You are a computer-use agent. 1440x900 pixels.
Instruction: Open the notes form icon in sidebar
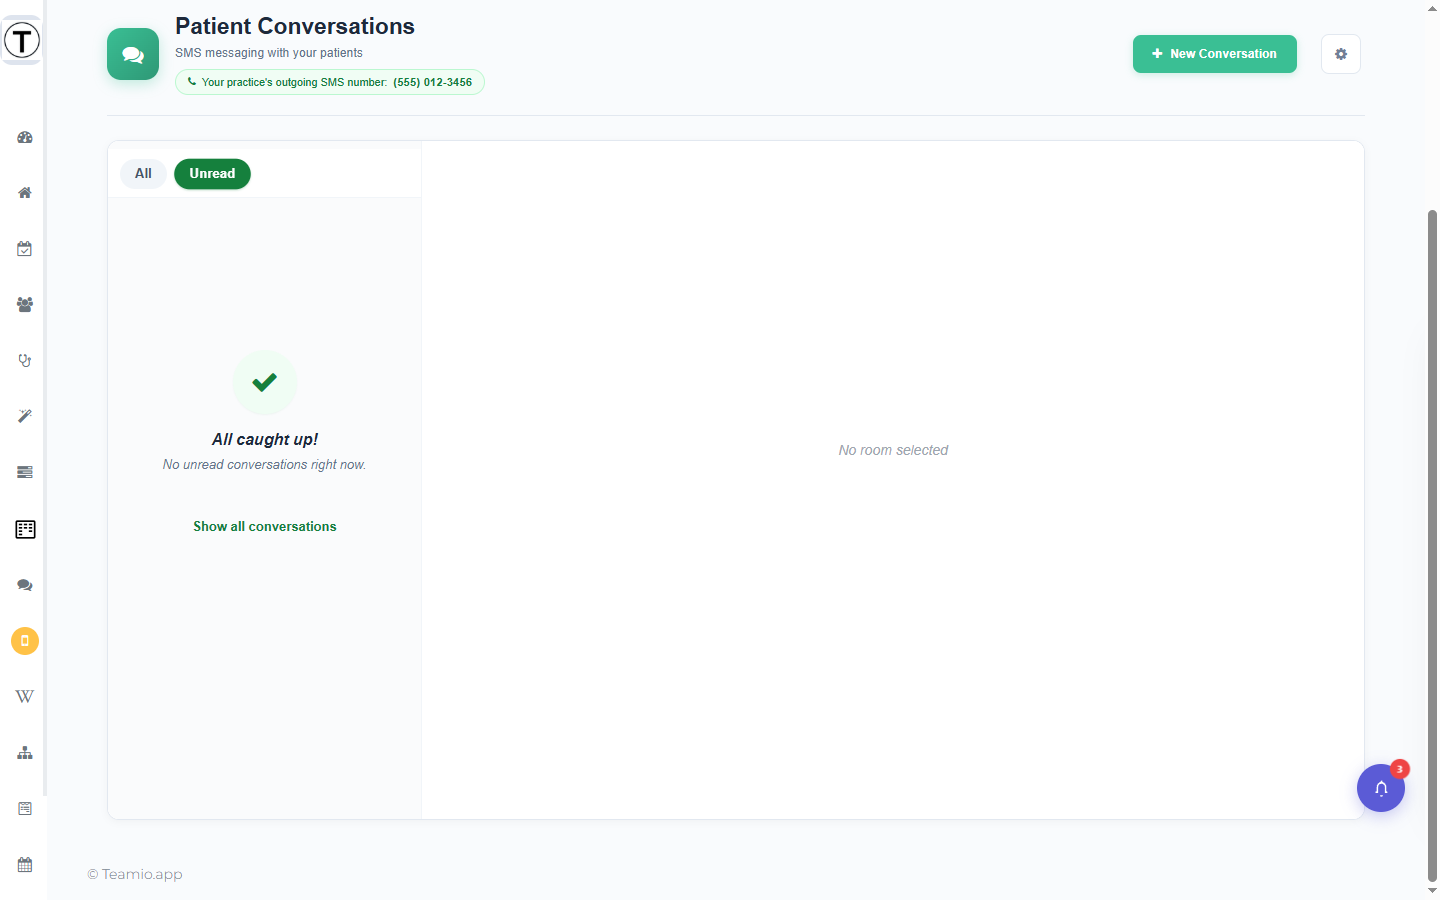coord(25,808)
